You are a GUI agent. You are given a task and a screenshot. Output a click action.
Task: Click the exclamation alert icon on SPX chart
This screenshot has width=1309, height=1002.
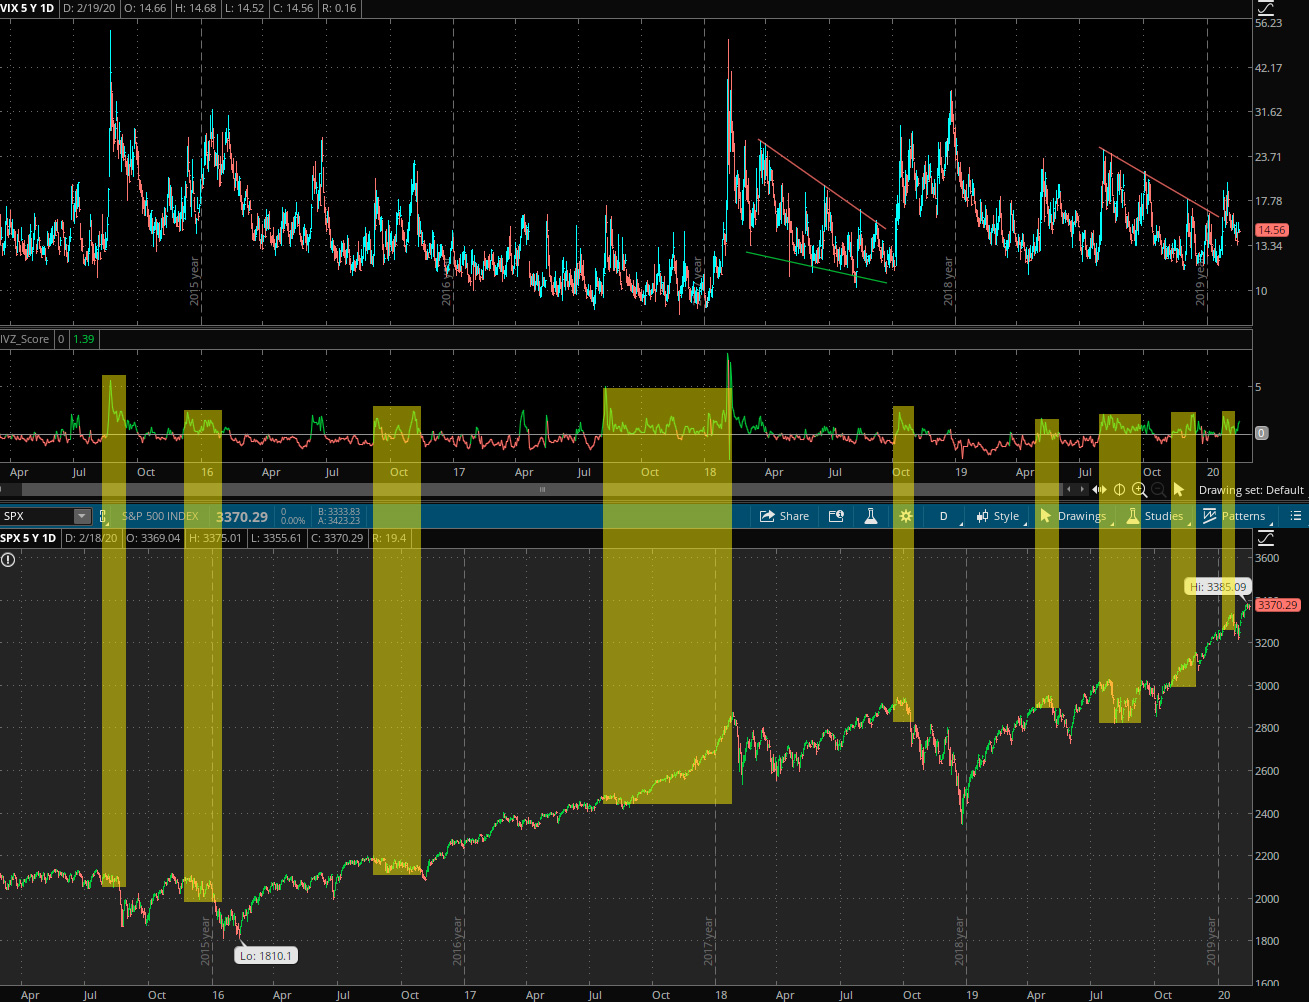point(8,559)
